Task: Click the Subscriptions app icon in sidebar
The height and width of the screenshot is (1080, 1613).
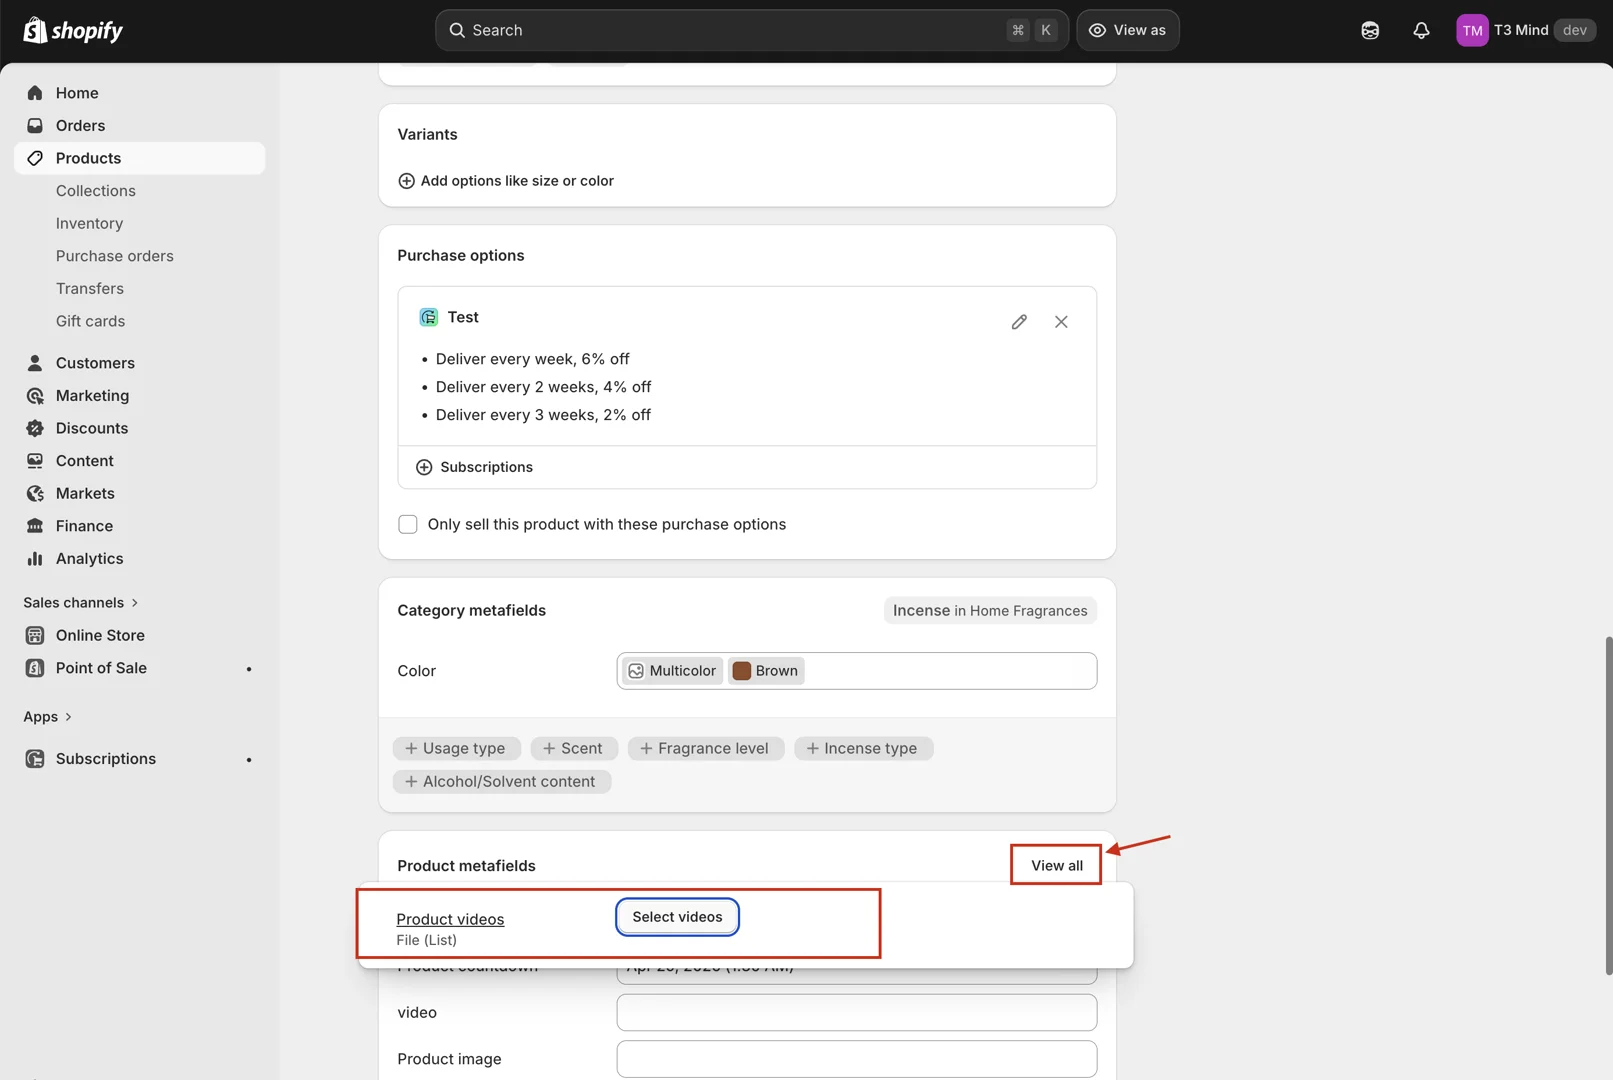Action: pos(35,759)
